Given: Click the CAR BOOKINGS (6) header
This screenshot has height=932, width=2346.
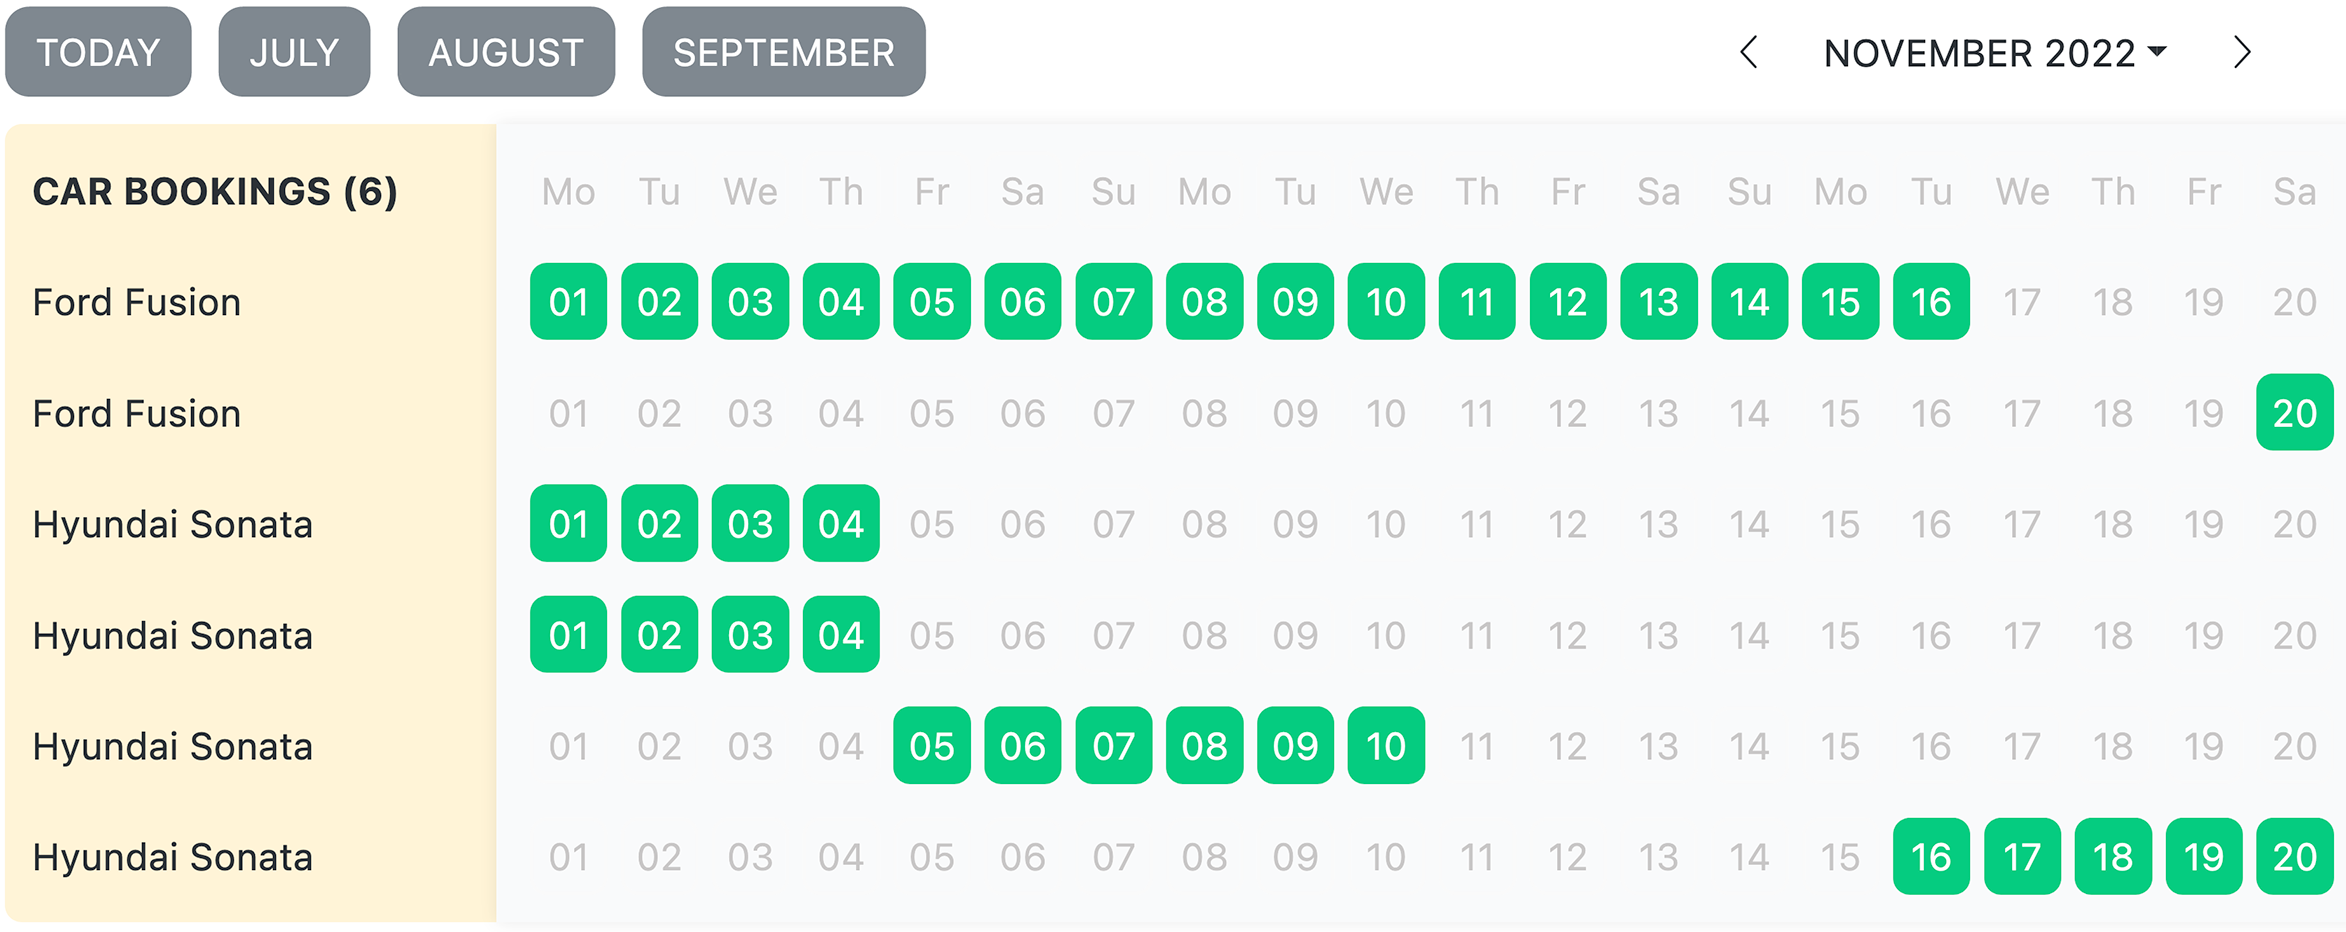Looking at the screenshot, I should (215, 191).
